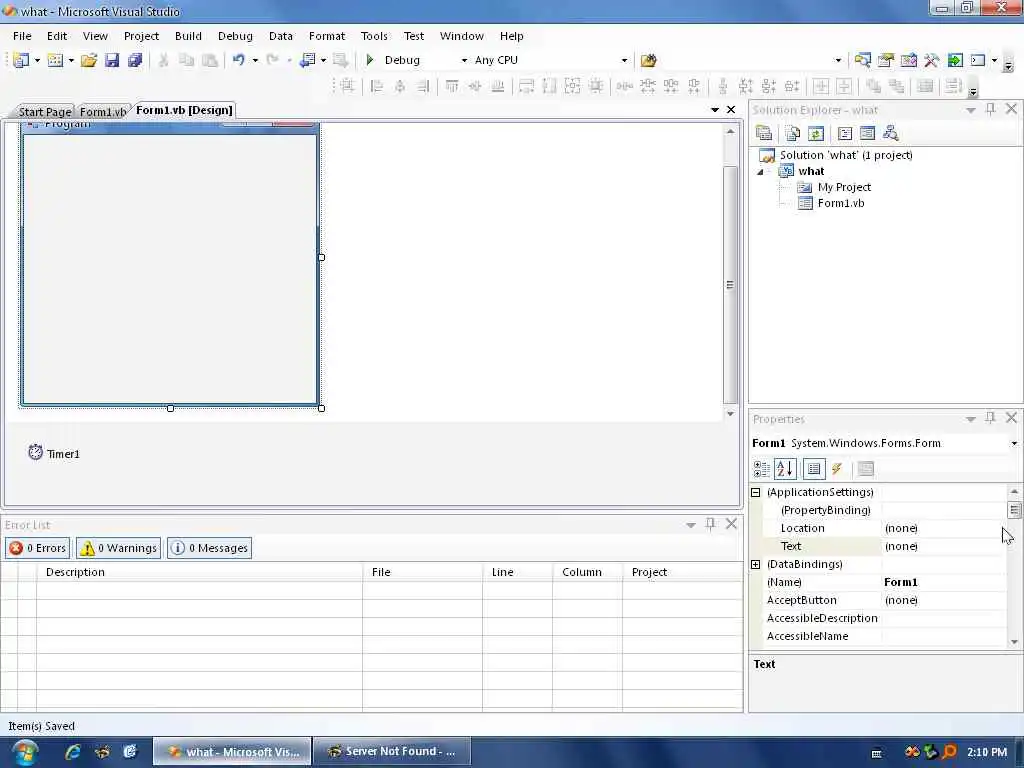1024x768 pixels.
Task: Open the Any CPU platform dropdown
Action: (624, 60)
